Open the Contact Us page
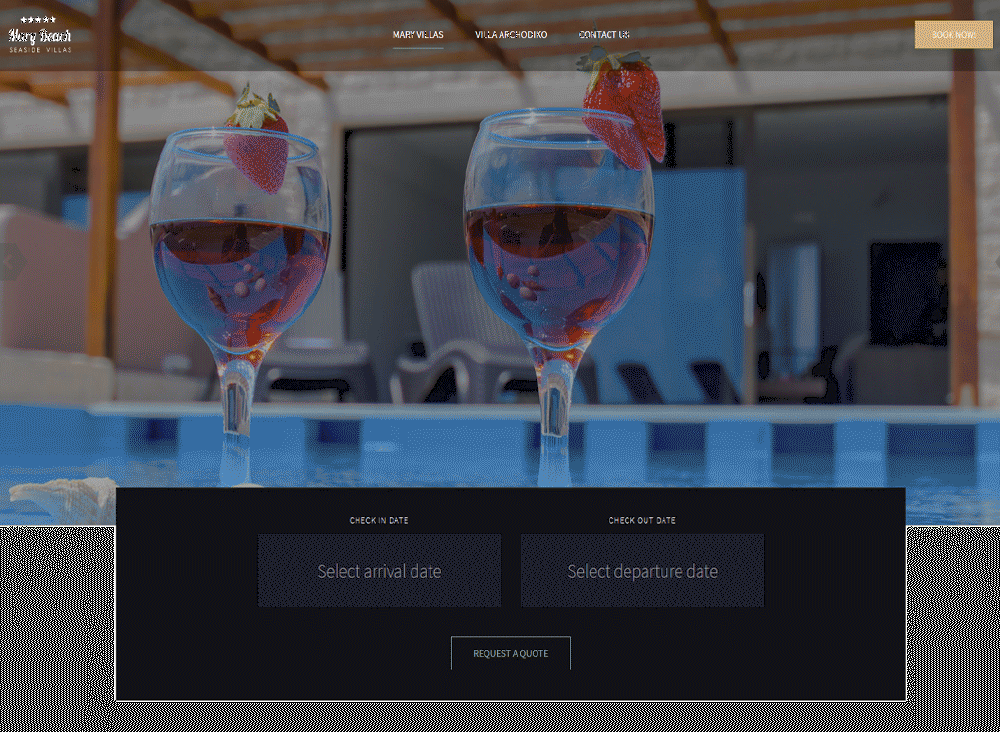Viewport: 1000px width, 732px height. coord(604,34)
